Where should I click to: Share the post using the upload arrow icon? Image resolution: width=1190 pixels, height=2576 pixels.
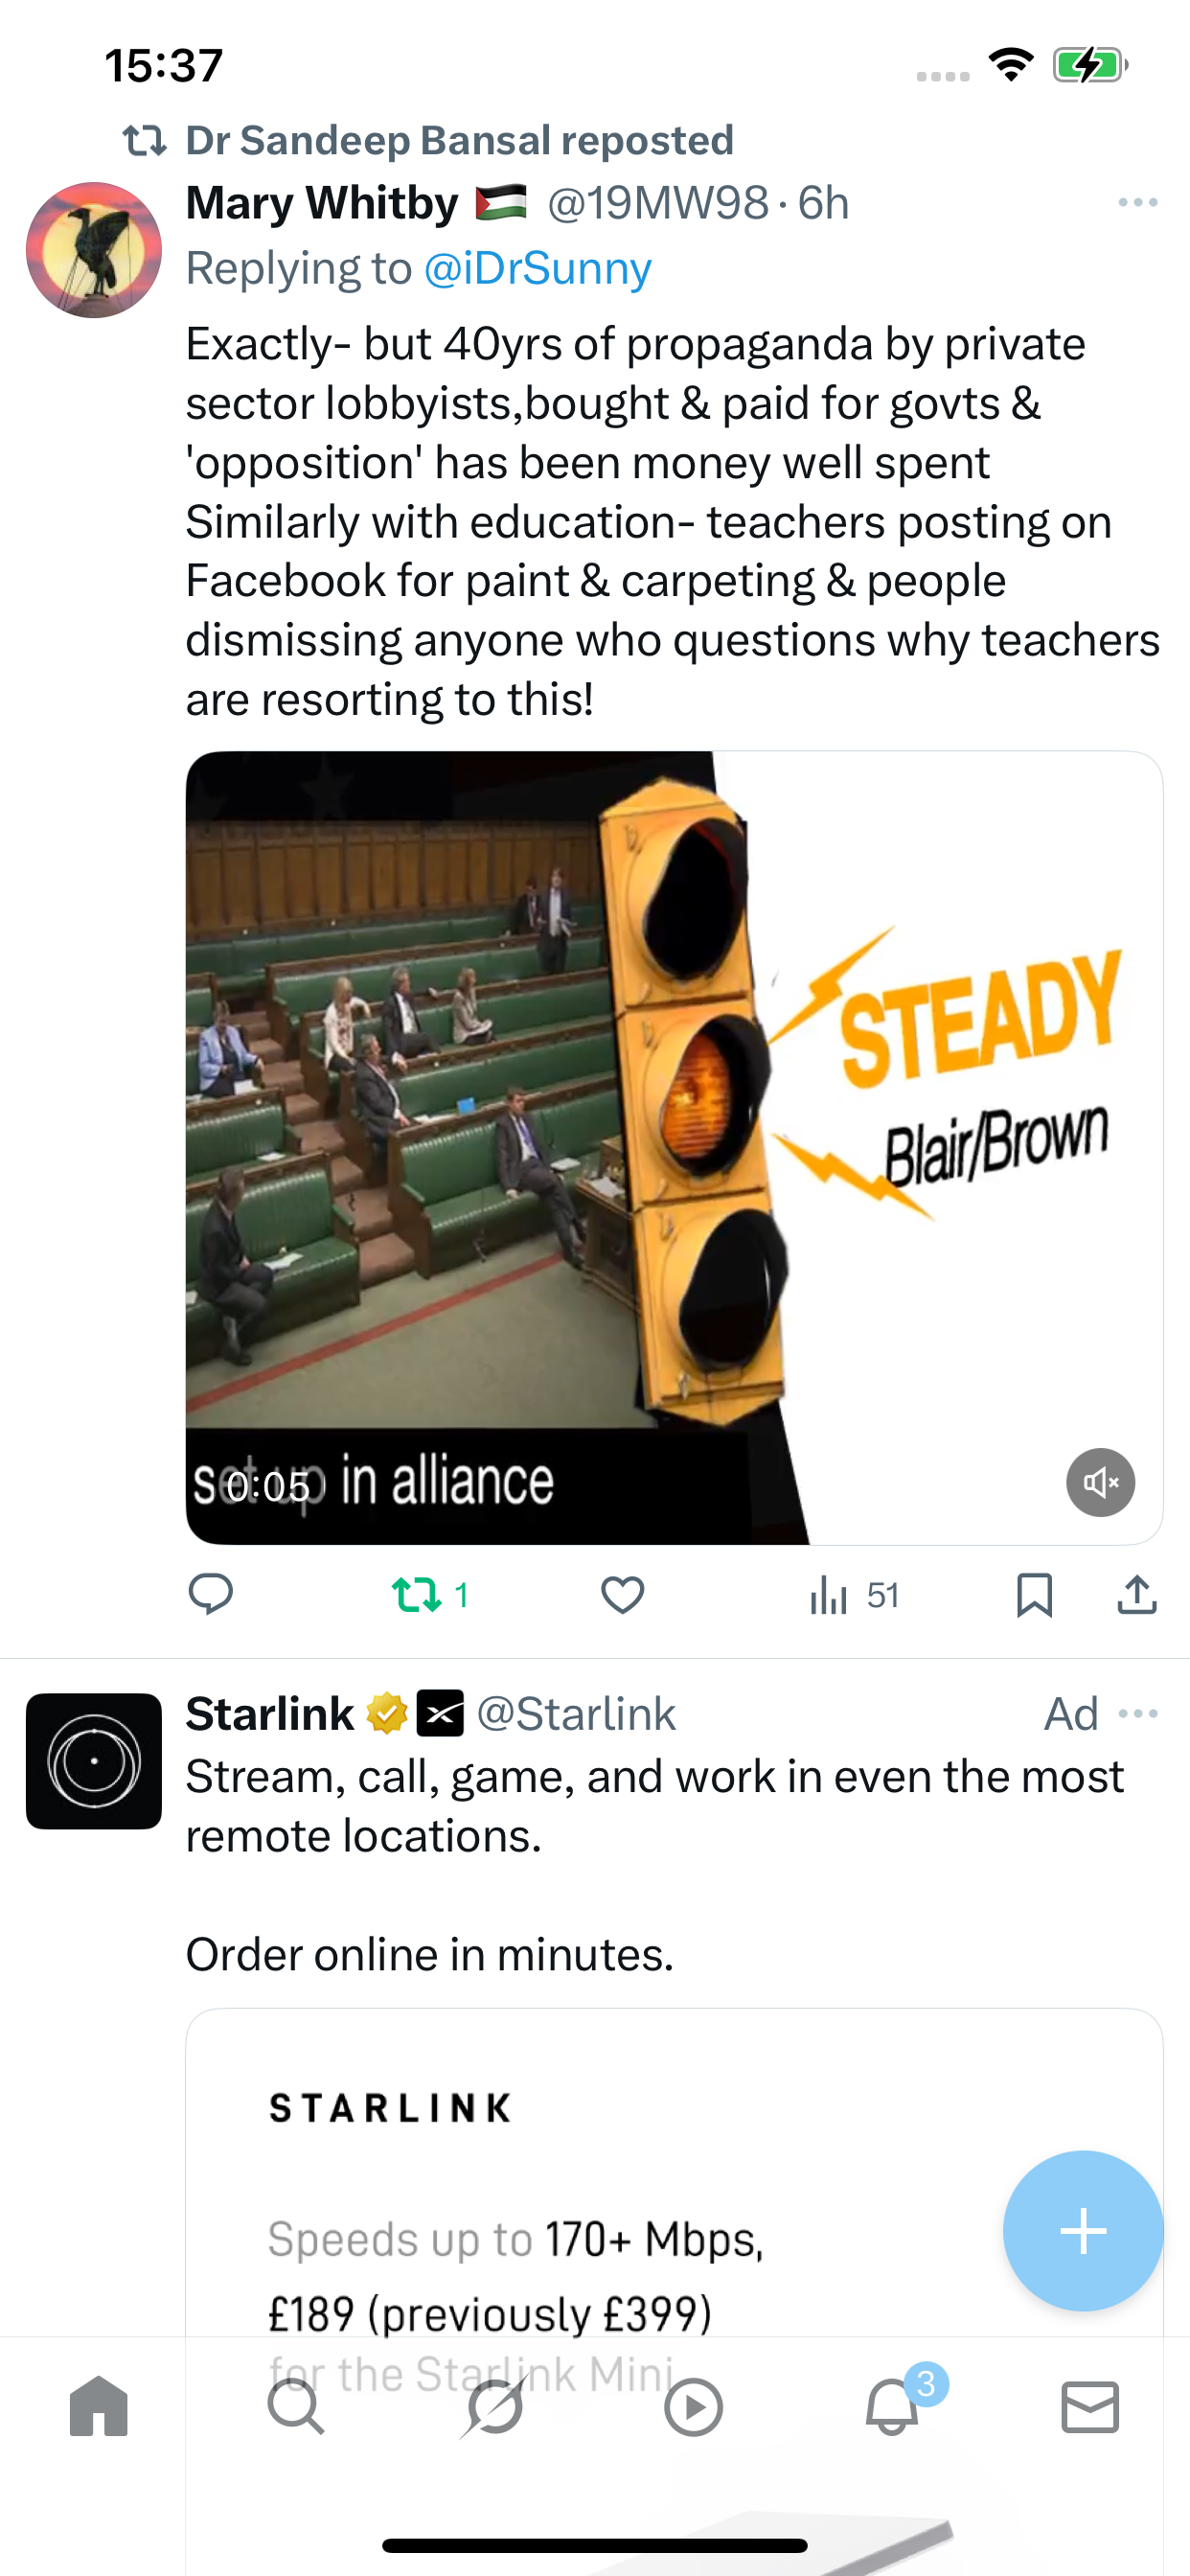tap(1137, 1594)
